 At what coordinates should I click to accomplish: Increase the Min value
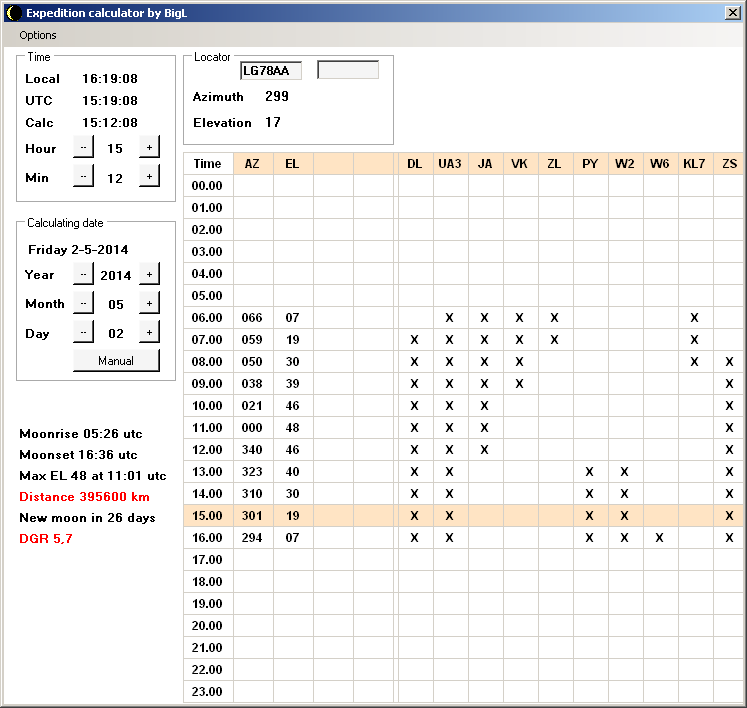[x=148, y=177]
